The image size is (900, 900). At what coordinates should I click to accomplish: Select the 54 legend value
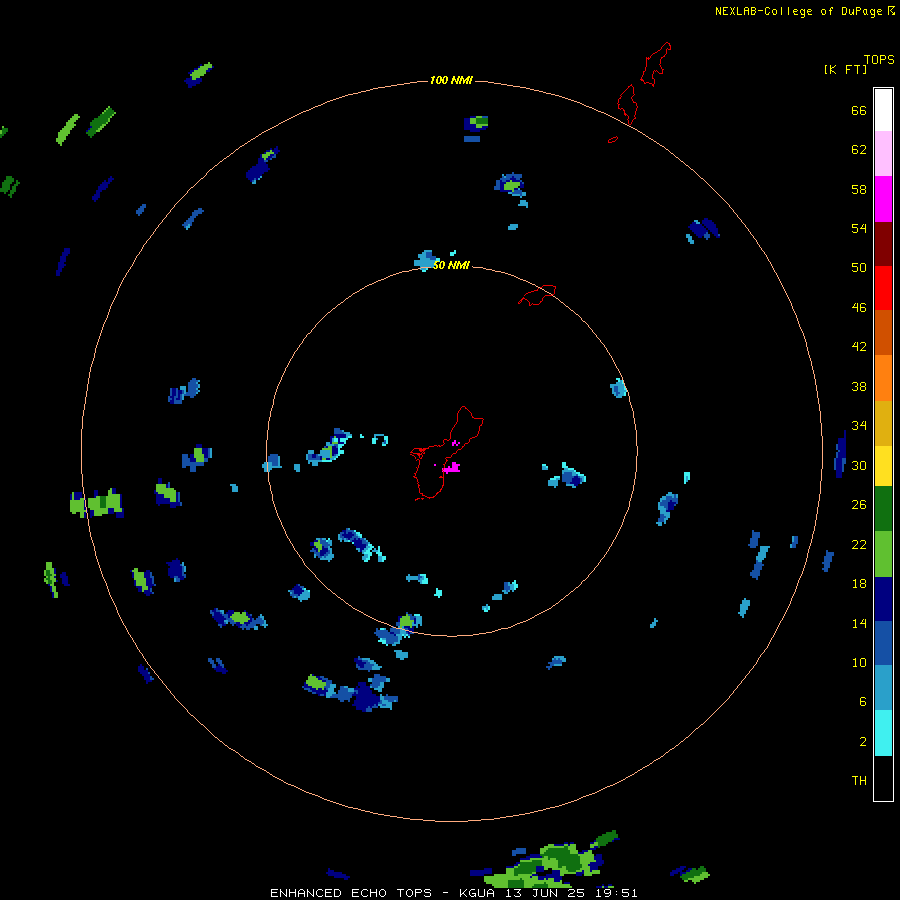(x=859, y=228)
